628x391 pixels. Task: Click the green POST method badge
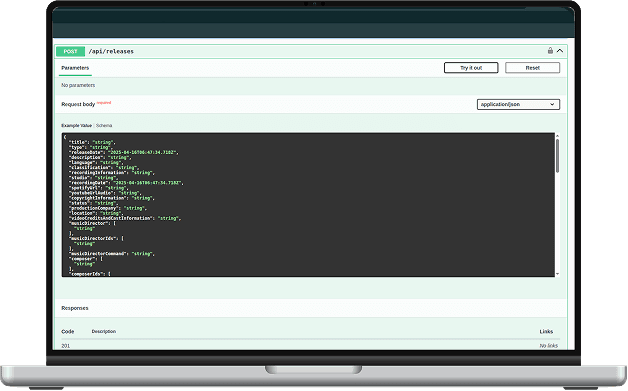tap(70, 51)
